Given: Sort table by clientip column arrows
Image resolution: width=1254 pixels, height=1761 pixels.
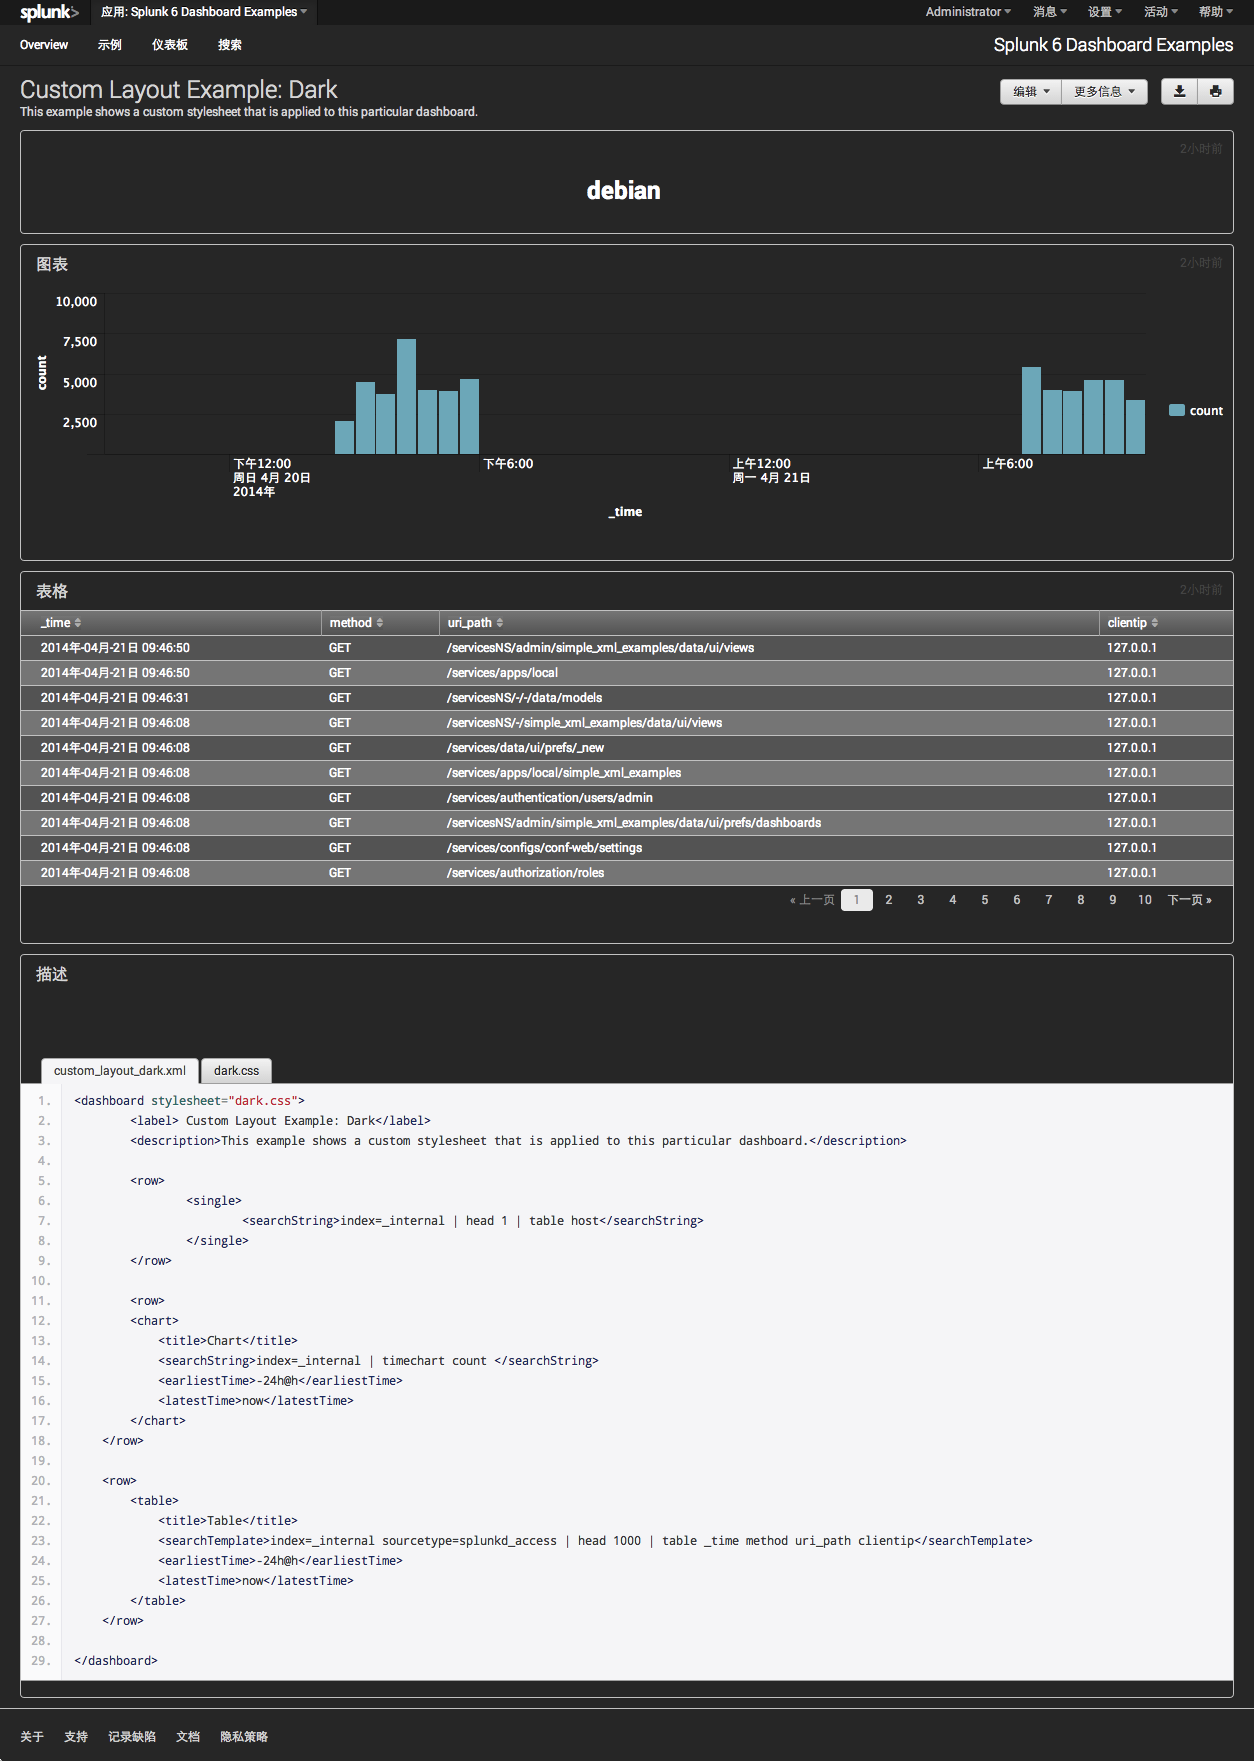Looking at the screenshot, I should 1155,623.
